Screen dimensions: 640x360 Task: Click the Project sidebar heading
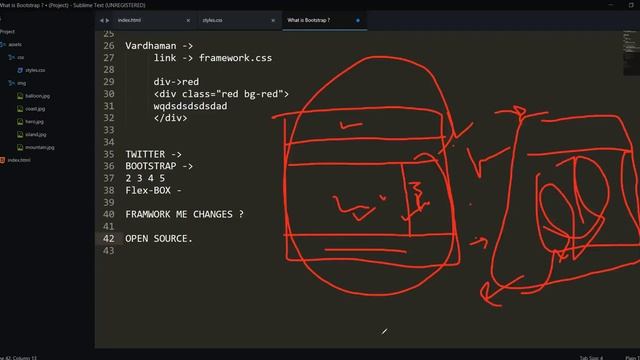[7, 32]
